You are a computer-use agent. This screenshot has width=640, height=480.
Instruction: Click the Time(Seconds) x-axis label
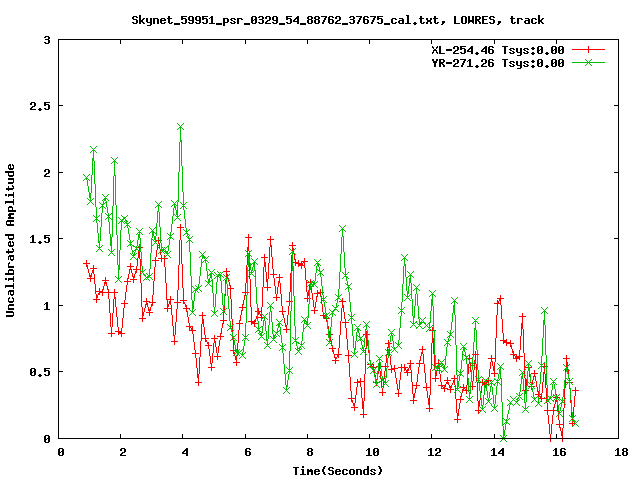click(x=338, y=471)
